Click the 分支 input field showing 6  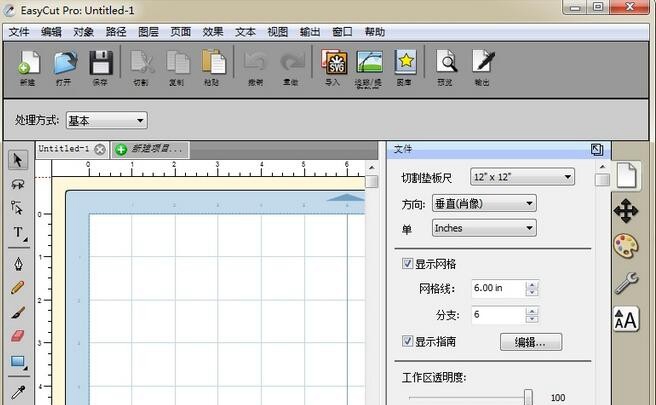tap(499, 315)
